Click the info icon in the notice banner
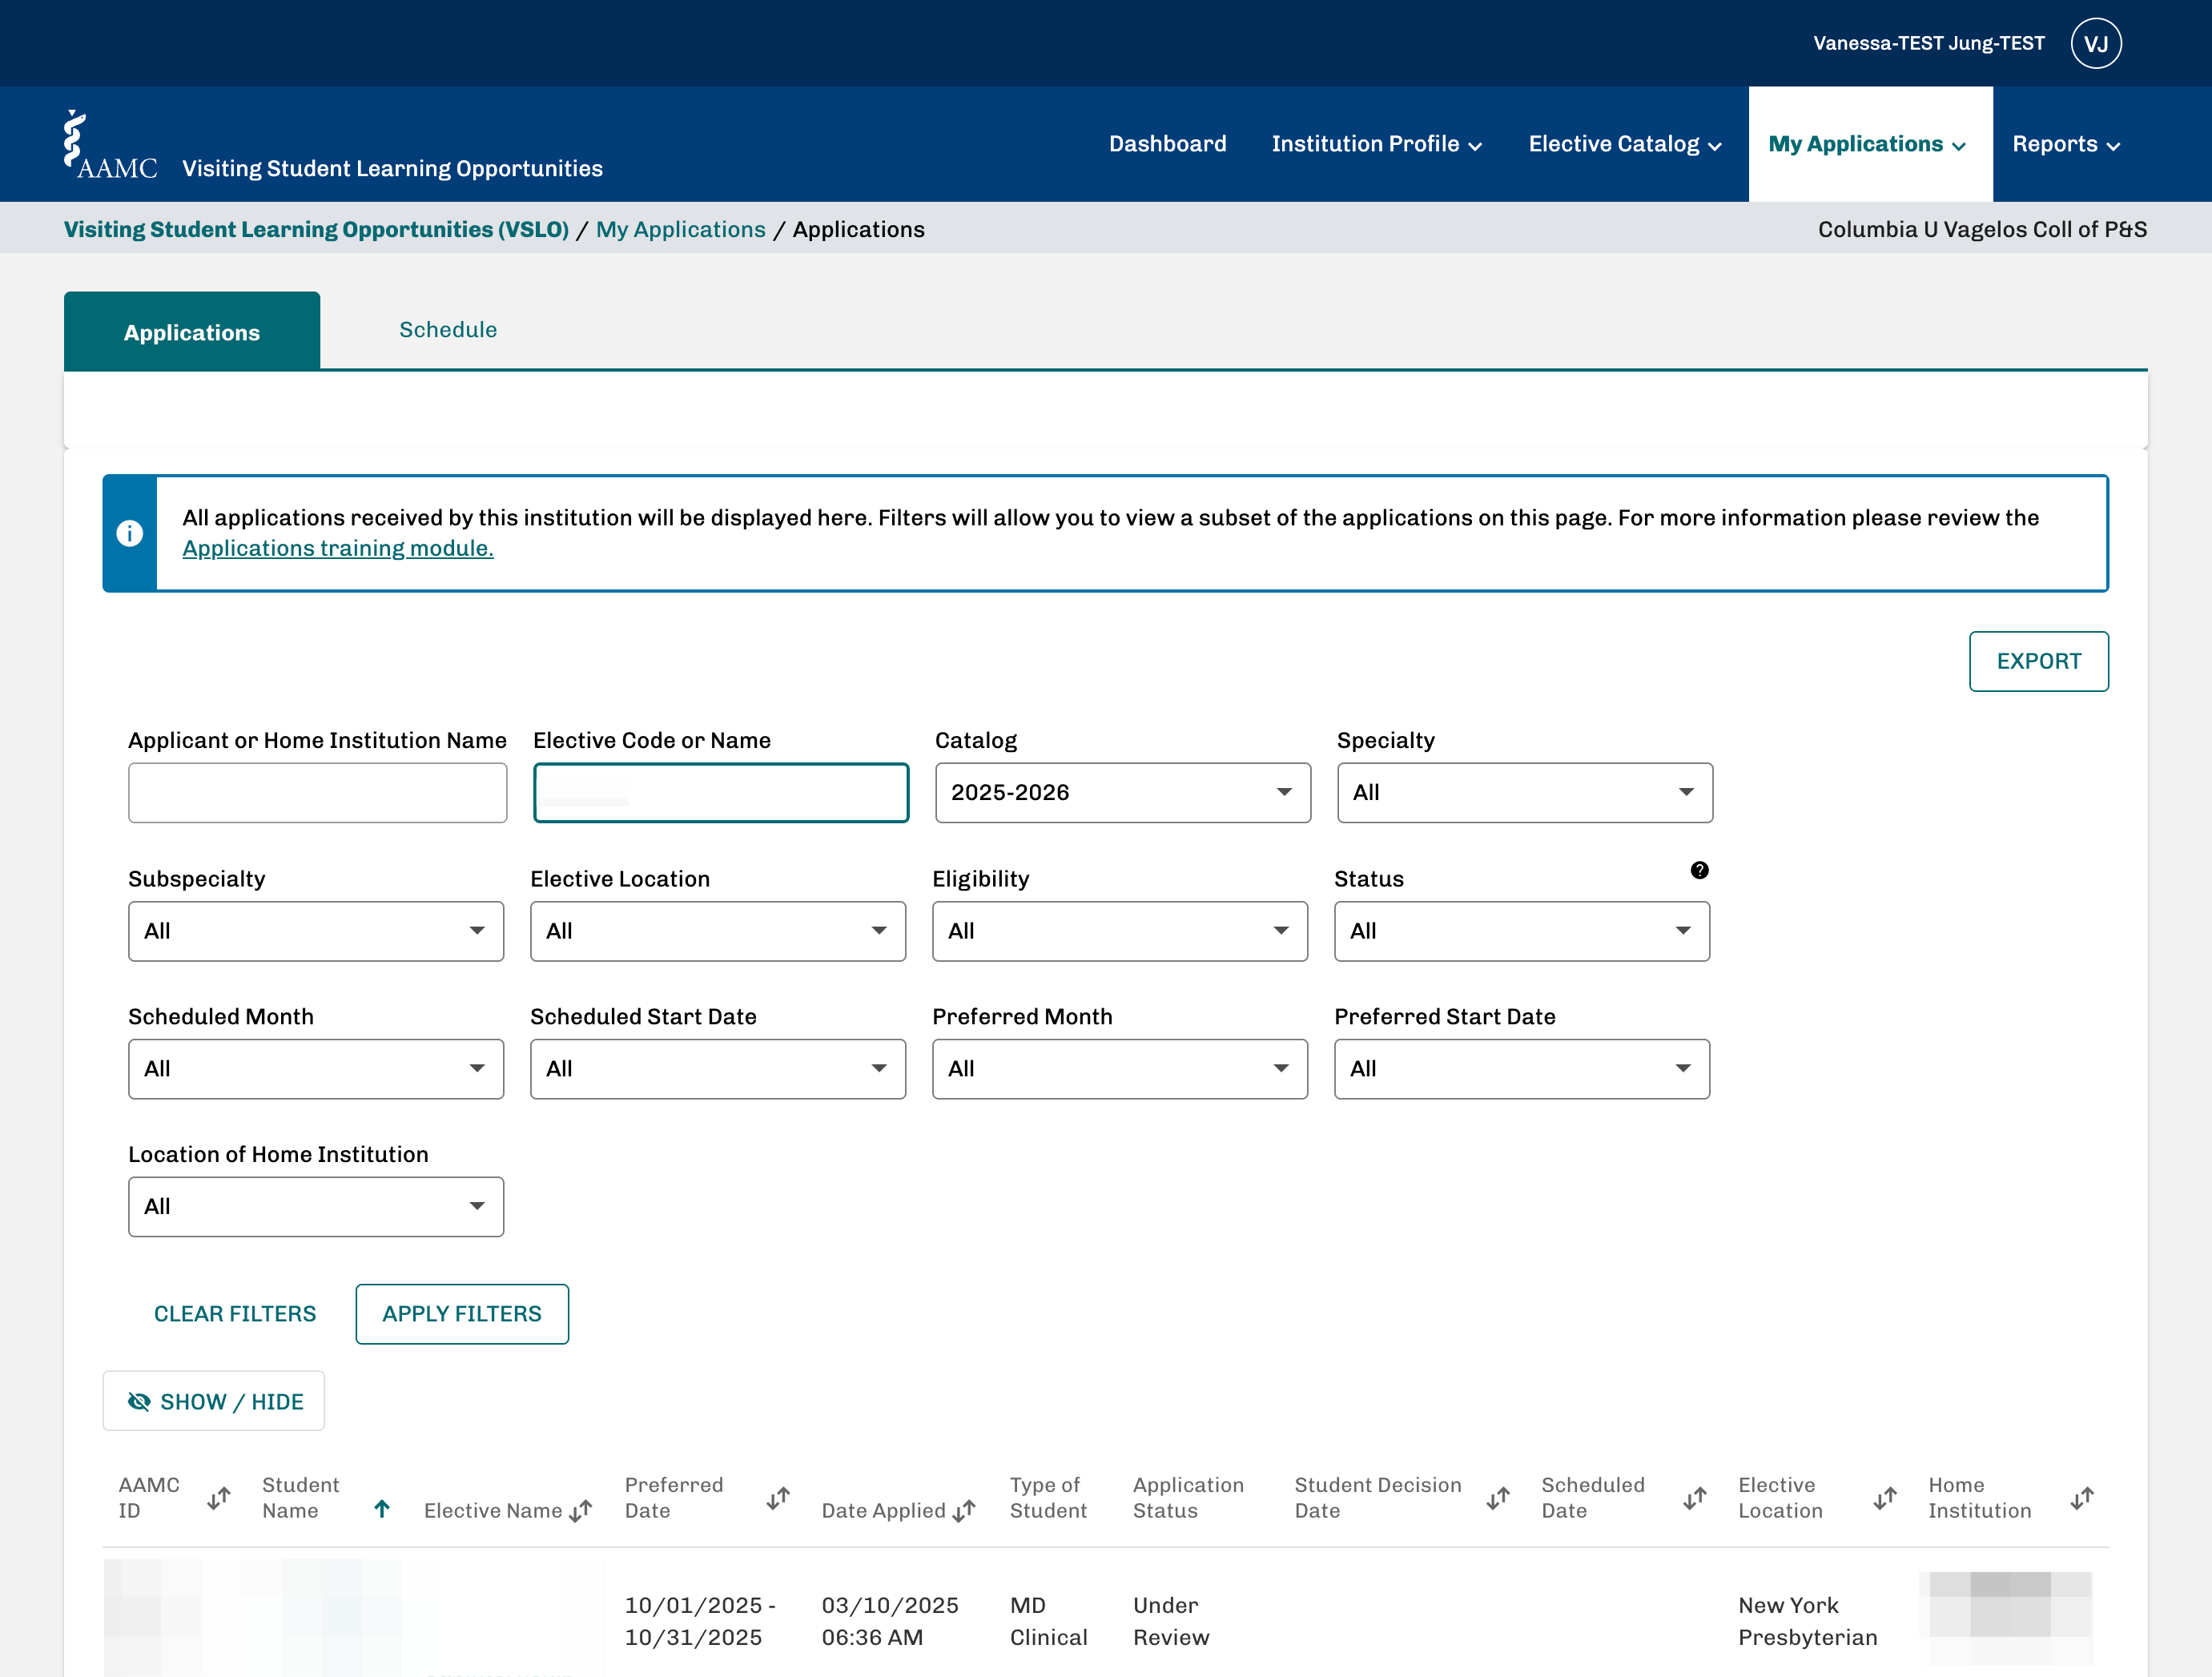 129,533
